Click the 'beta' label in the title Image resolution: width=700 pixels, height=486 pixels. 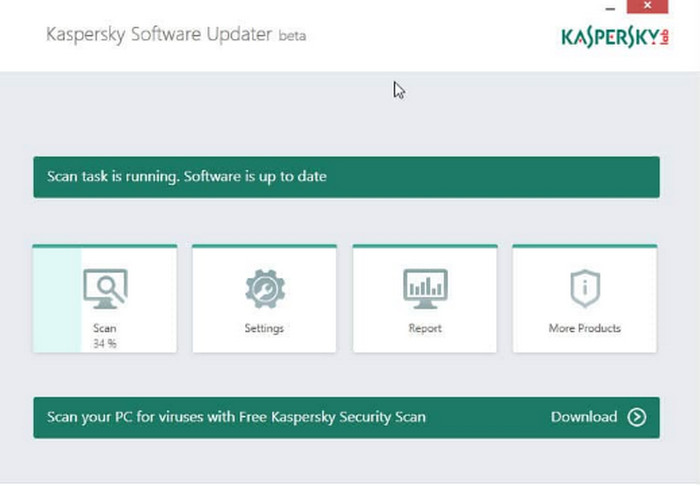click(x=293, y=36)
